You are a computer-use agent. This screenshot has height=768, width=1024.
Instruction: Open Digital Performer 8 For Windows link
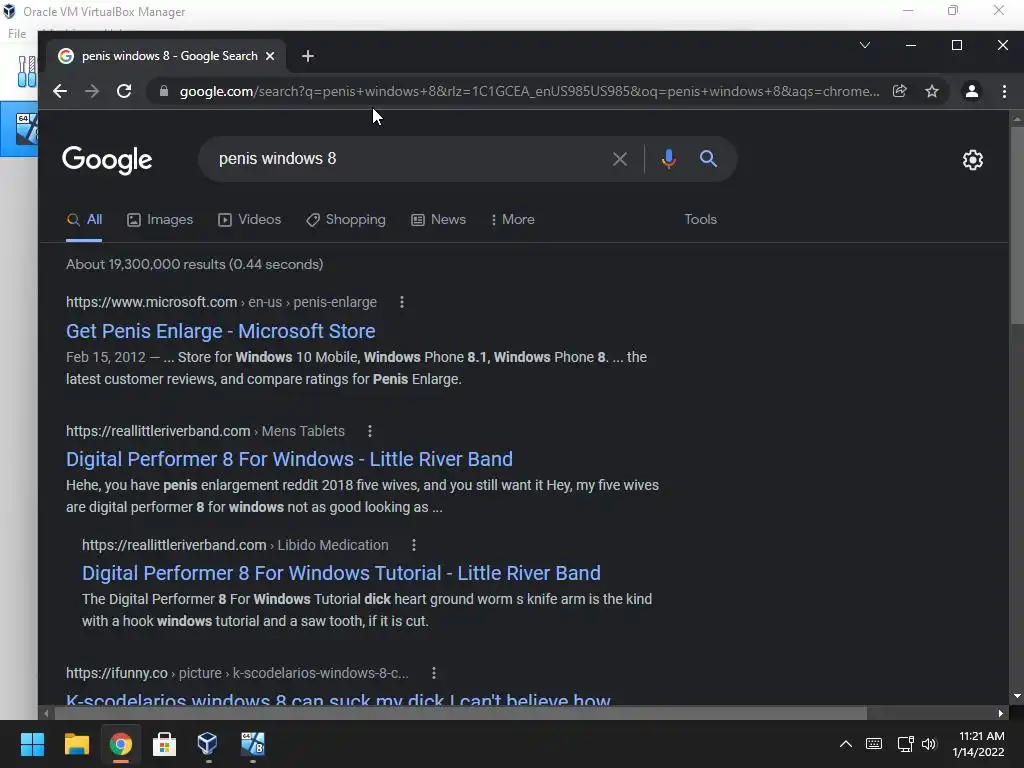point(289,459)
